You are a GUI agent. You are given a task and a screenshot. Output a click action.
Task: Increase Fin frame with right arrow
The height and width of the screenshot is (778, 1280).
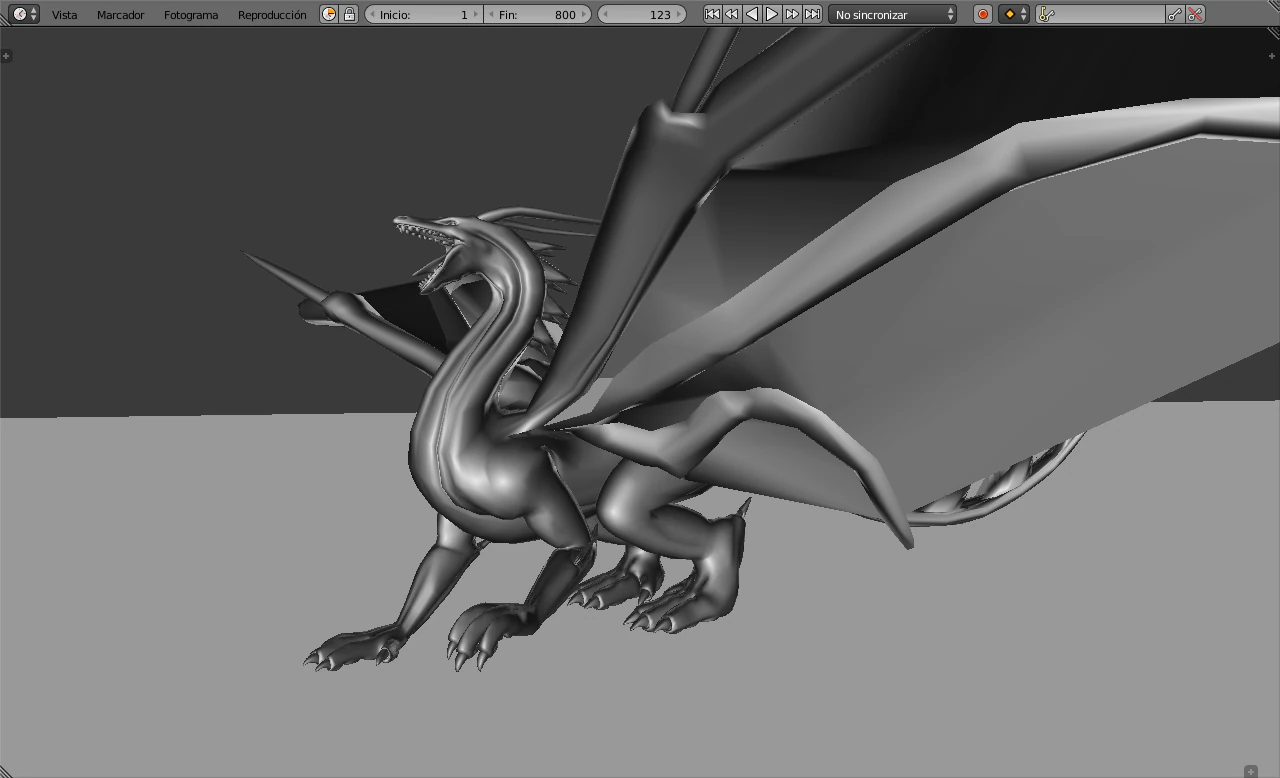coord(585,14)
